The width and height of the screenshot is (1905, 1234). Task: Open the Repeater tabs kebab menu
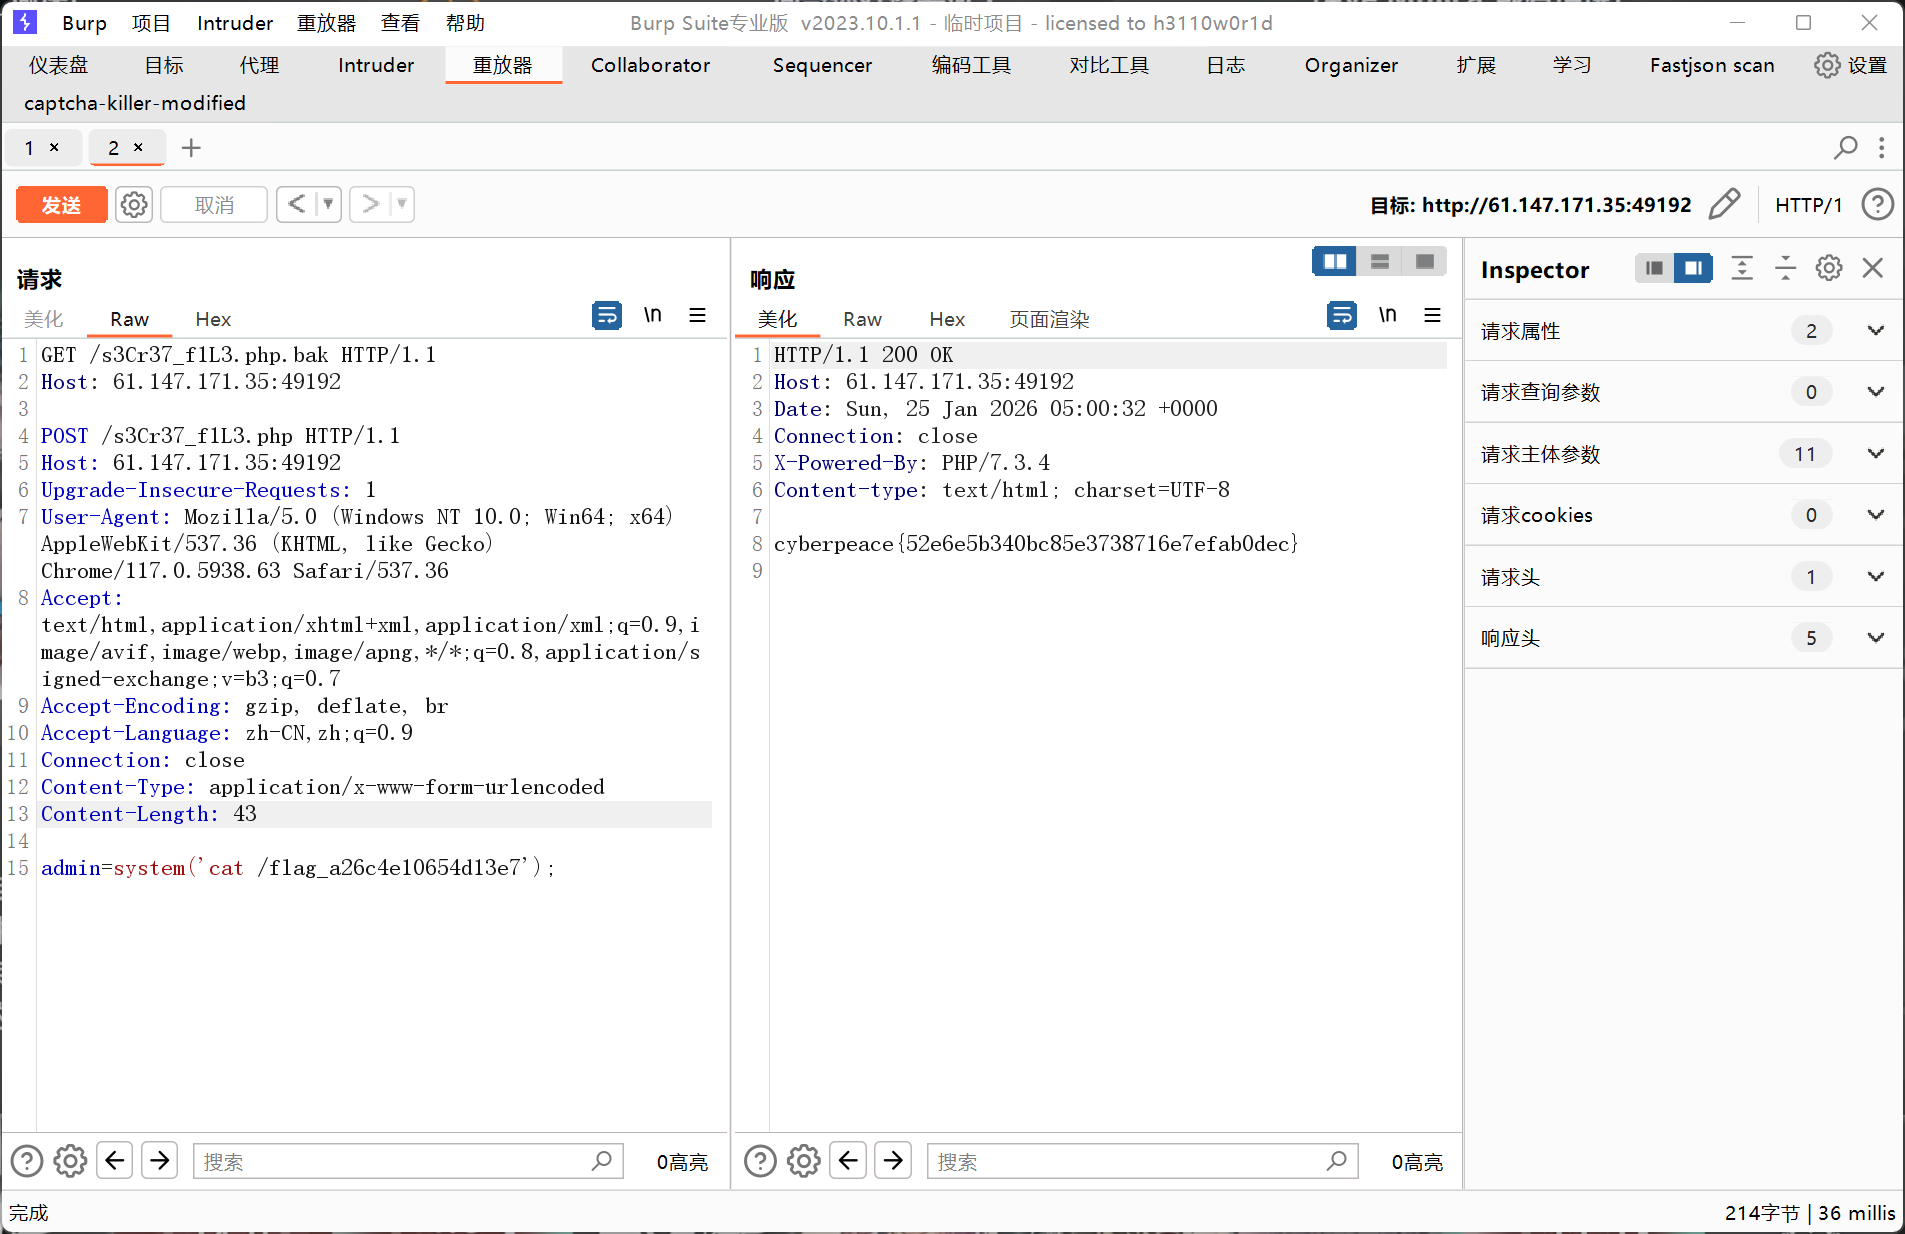pos(1881,148)
